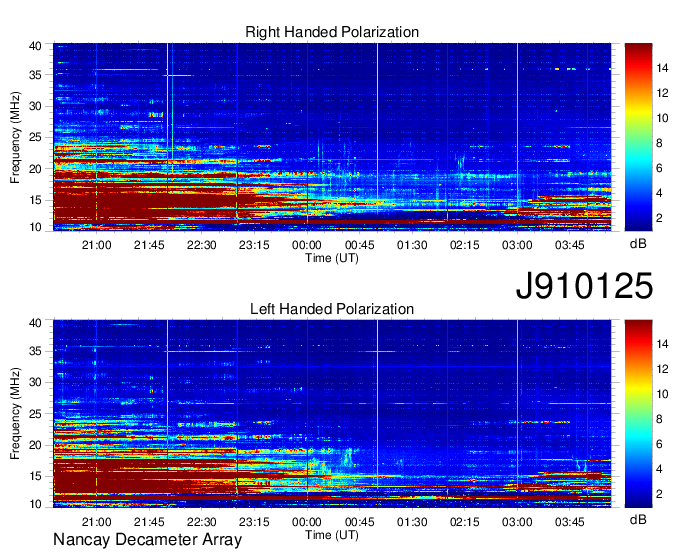Click 2 dB tick on Left Handed colorbar

659,494
